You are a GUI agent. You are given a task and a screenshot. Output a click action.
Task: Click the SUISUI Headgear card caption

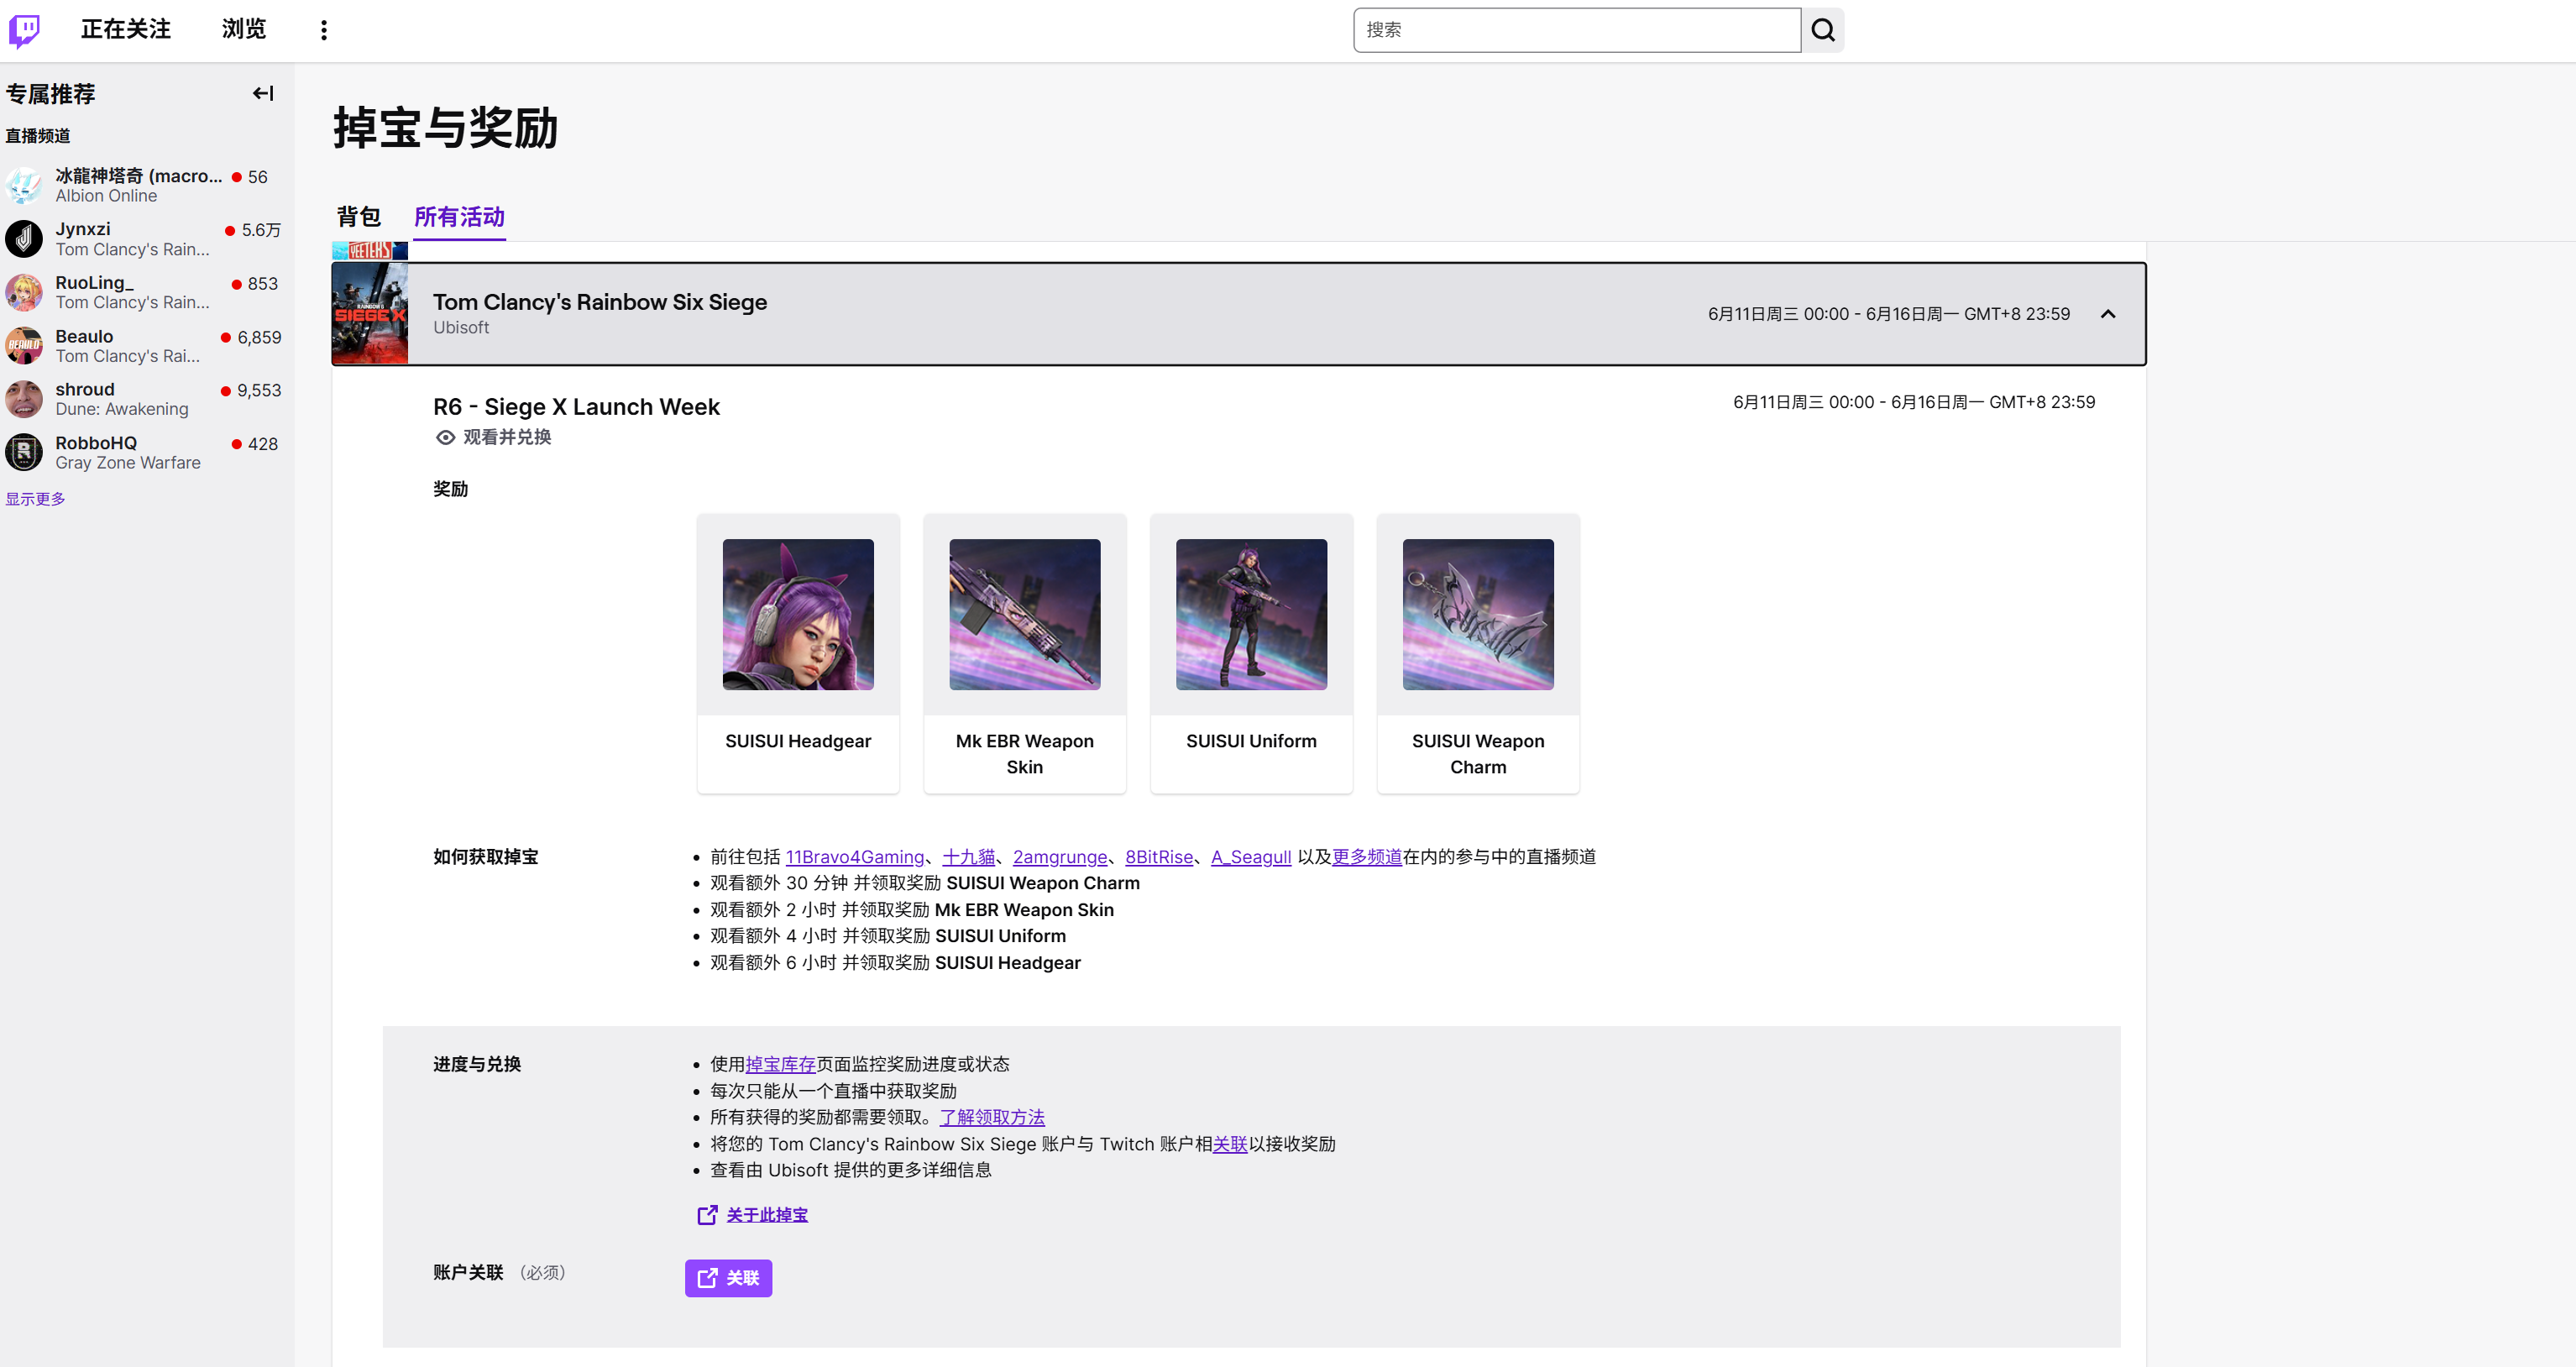click(x=798, y=741)
